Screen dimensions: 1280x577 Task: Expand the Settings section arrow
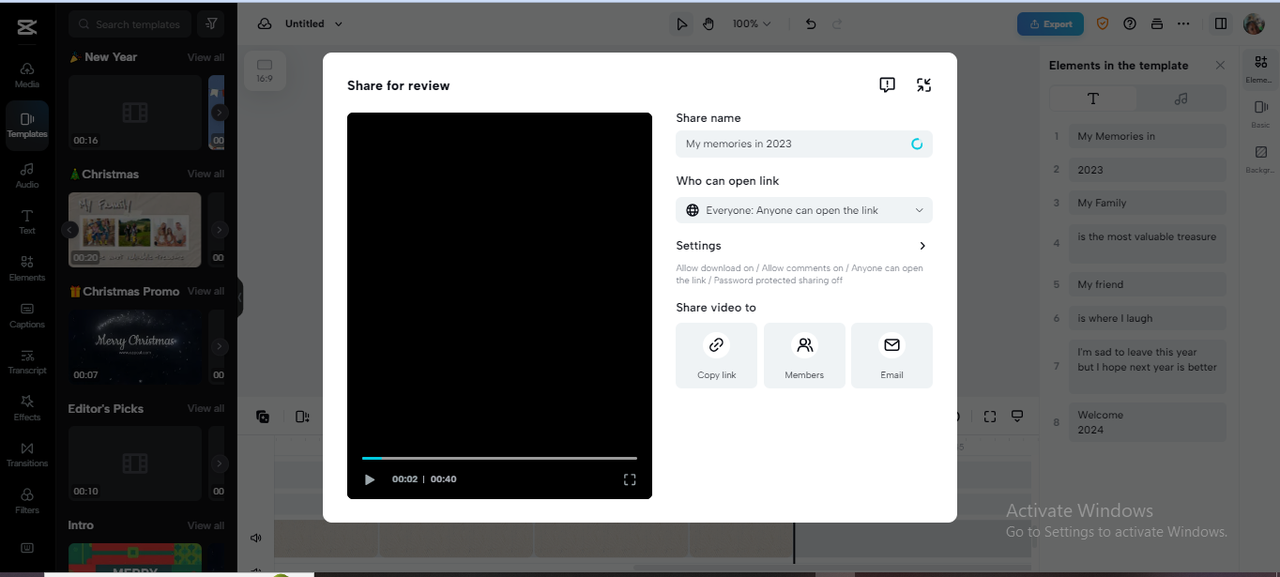(x=922, y=246)
